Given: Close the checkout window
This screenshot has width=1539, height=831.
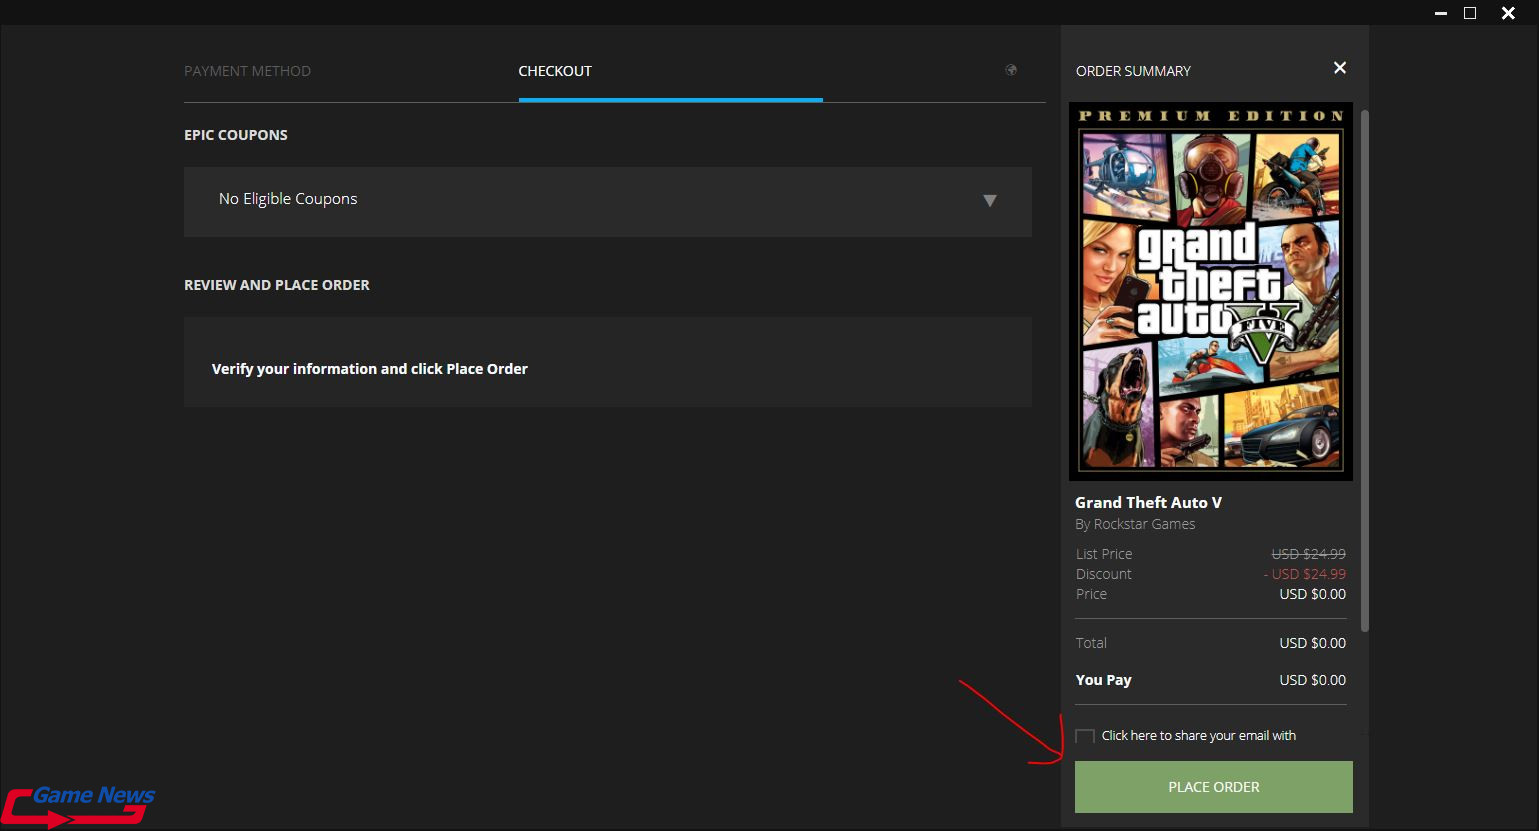Looking at the screenshot, I should tap(1508, 13).
